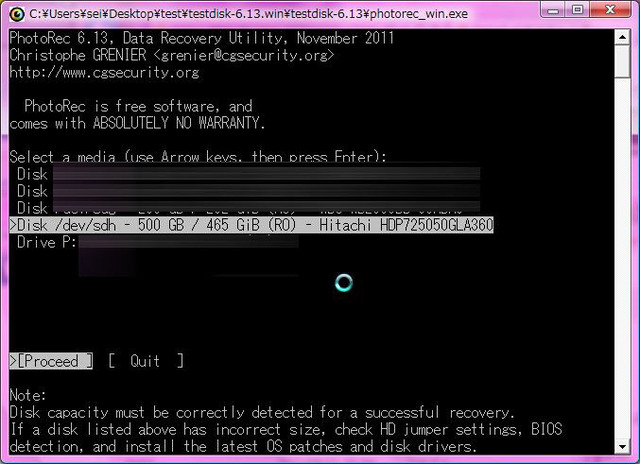This screenshot has height=464, width=640.
Task: Click the 'If a disk listed above has incorrect size' line
Action: click(286, 429)
